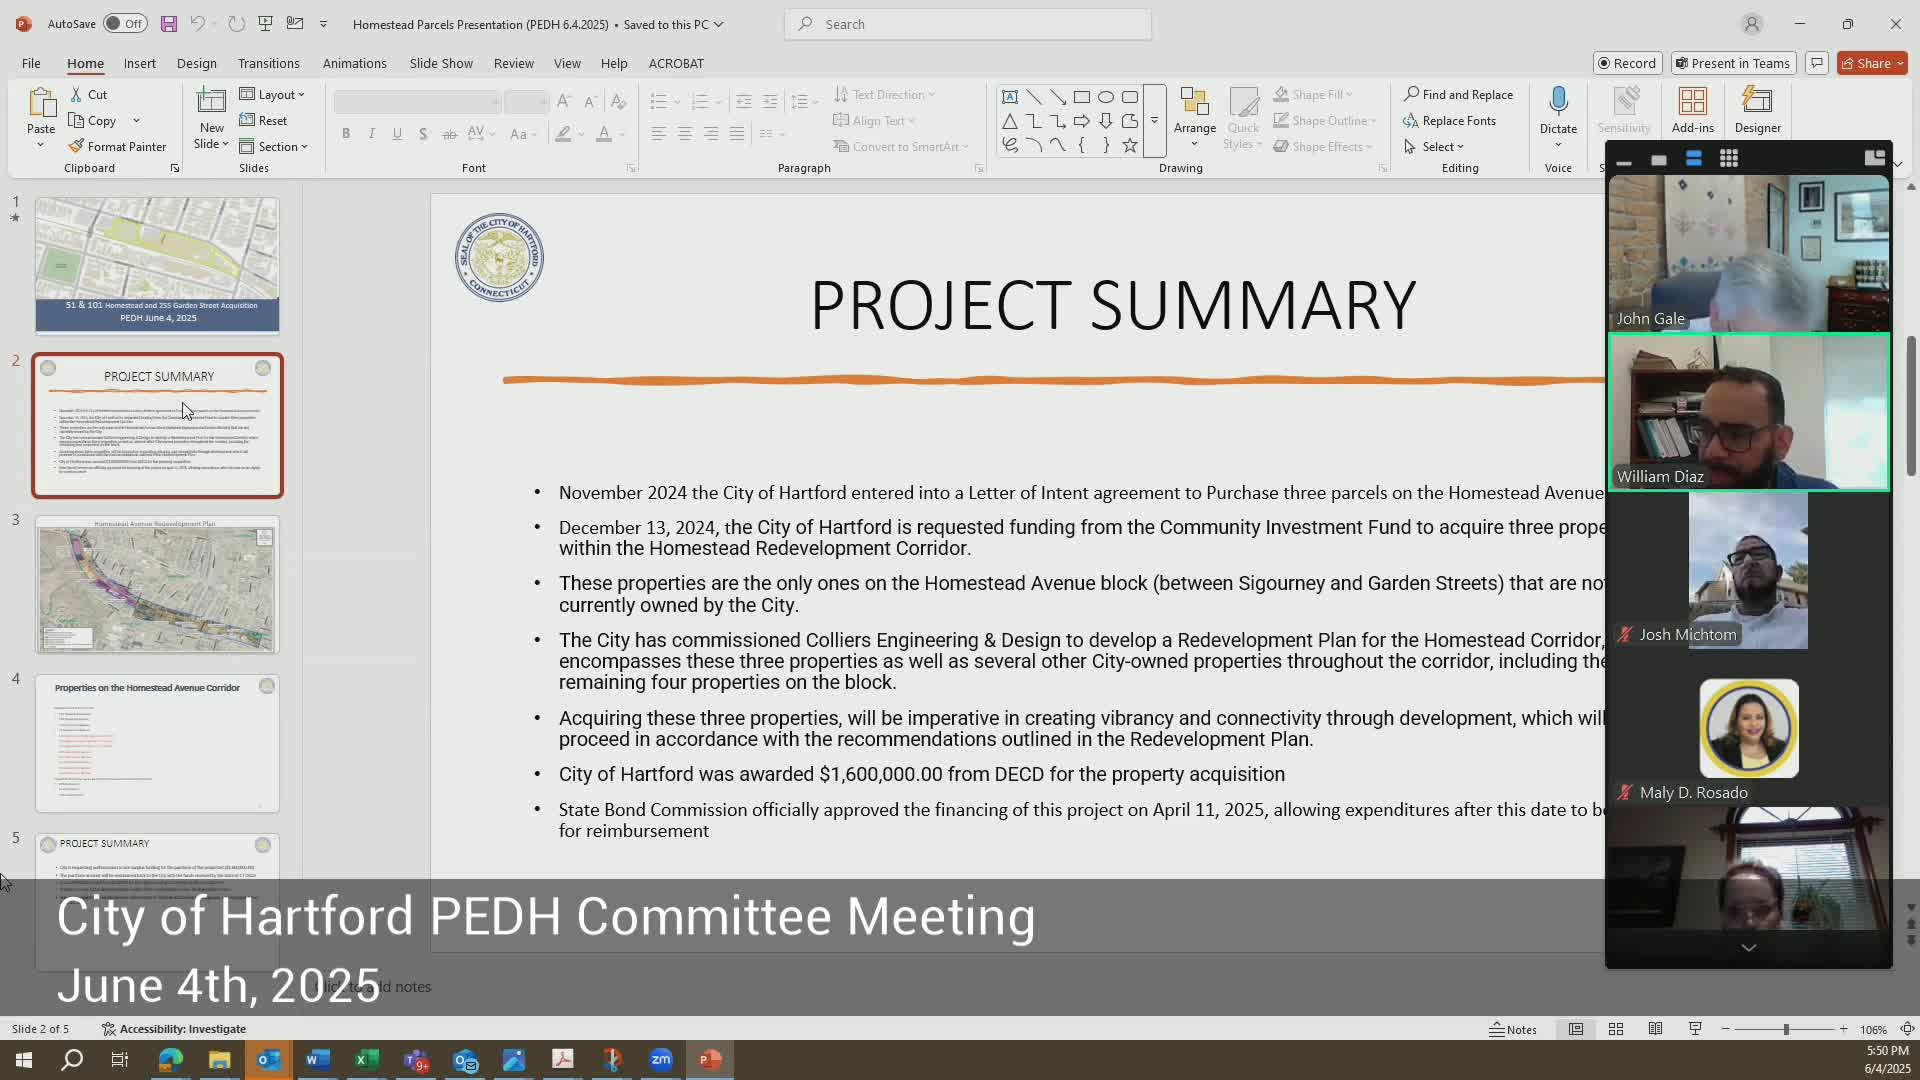Image resolution: width=1920 pixels, height=1080 pixels.
Task: Click Replace Fonts
Action: pyautogui.click(x=1450, y=120)
